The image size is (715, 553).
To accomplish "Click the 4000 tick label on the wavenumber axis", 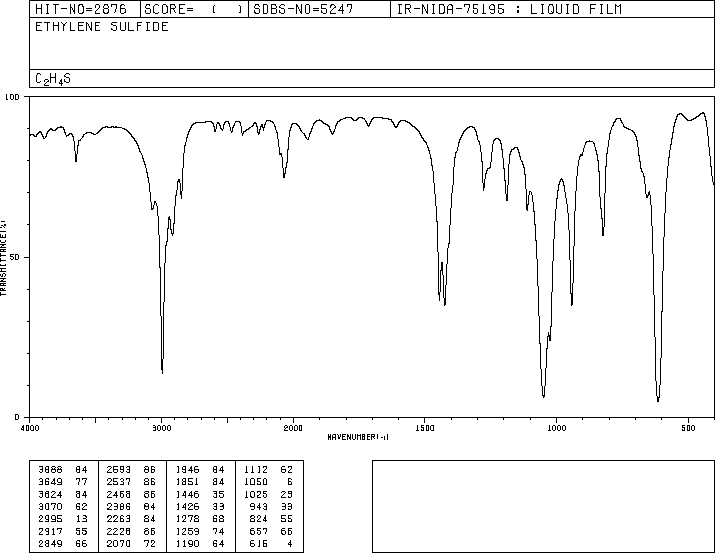I will point(30,428).
